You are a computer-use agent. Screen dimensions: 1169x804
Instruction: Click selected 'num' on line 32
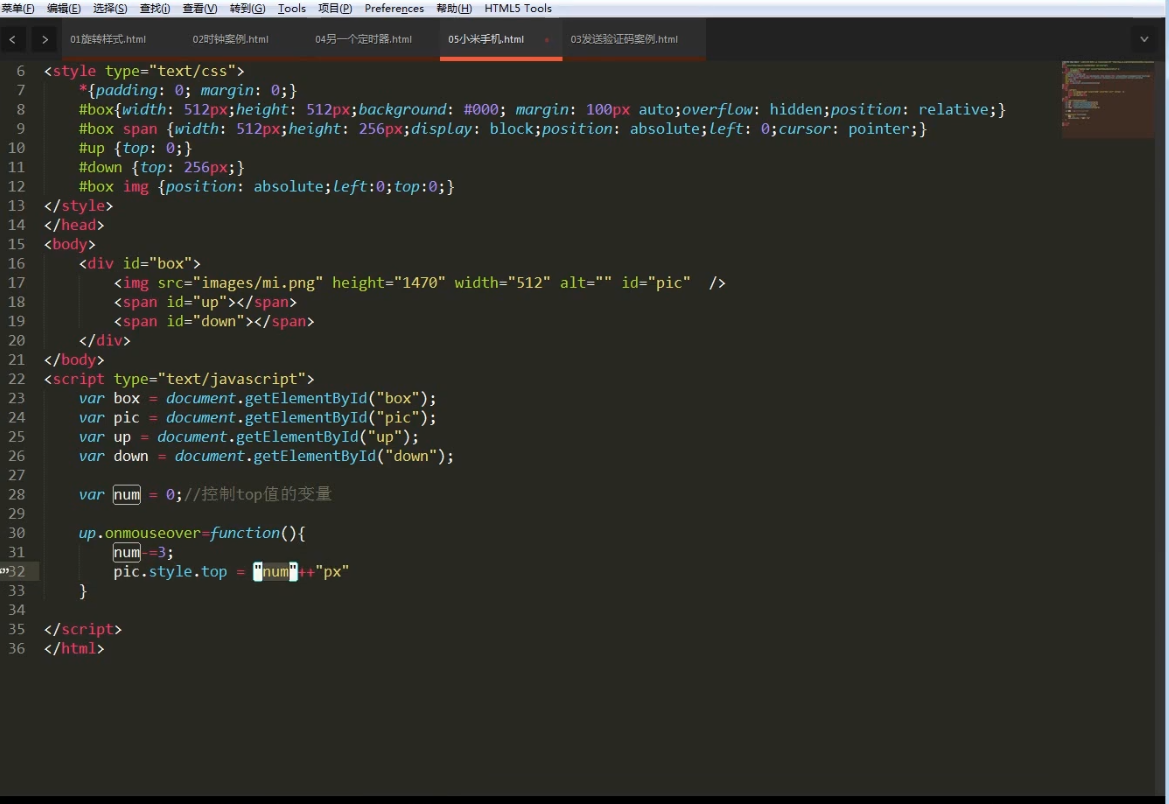coord(275,572)
